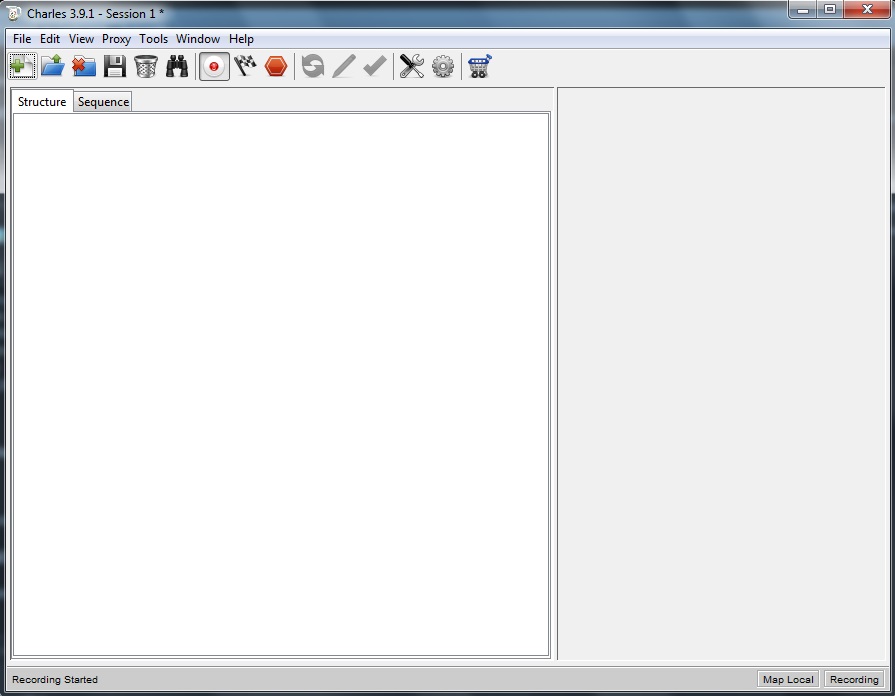Image resolution: width=895 pixels, height=696 pixels.
Task: Open Settings with the gear icon
Action: (443, 66)
